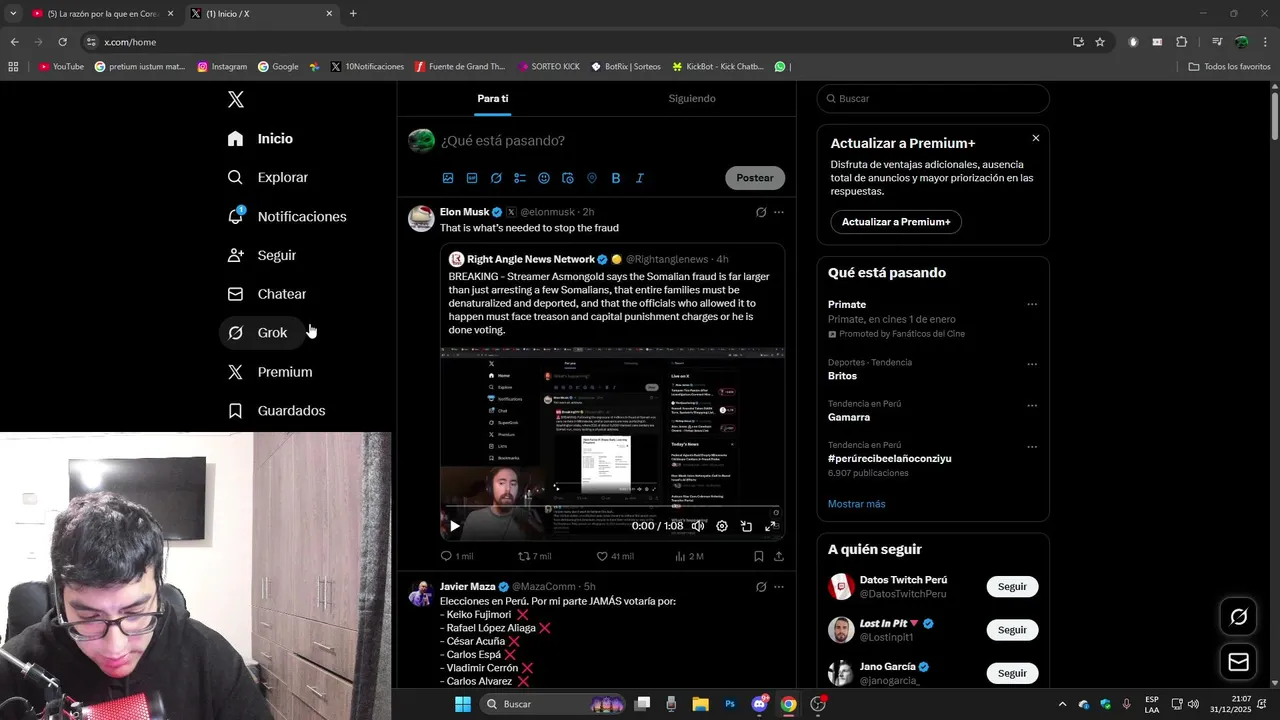Open options for #perúrecibeelañoconziyu trend
This screenshot has height=720, width=1280.
pos(1032,446)
